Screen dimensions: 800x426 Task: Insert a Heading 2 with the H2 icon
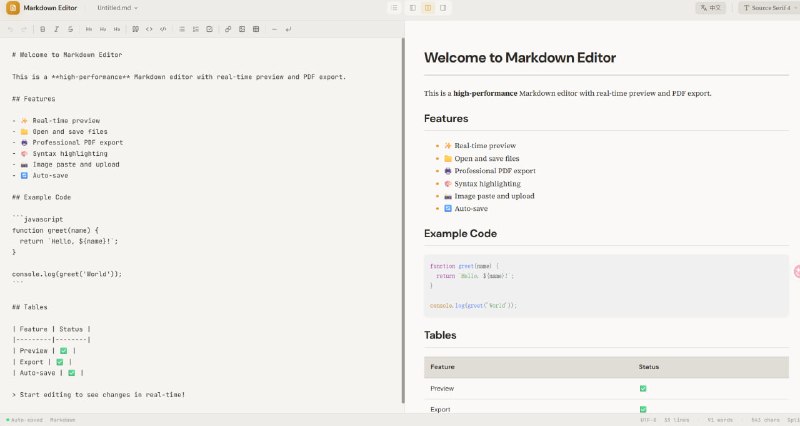103,29
